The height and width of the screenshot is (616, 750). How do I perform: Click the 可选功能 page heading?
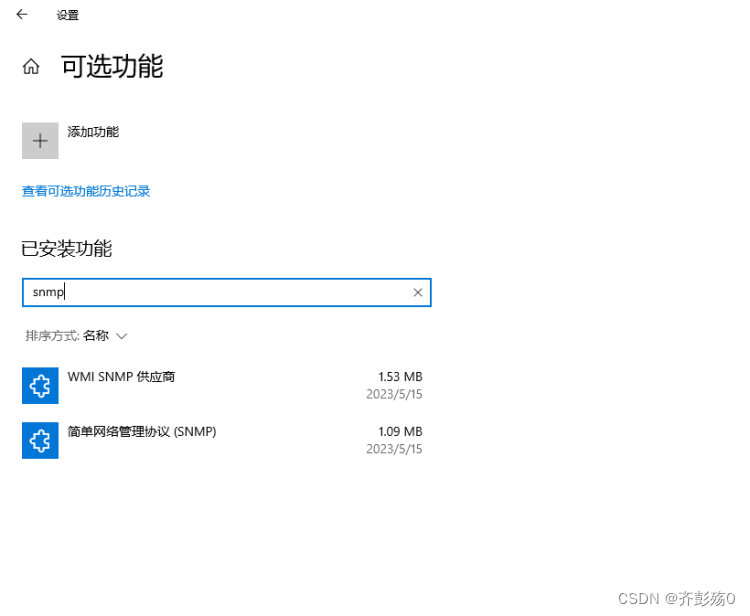pos(112,67)
